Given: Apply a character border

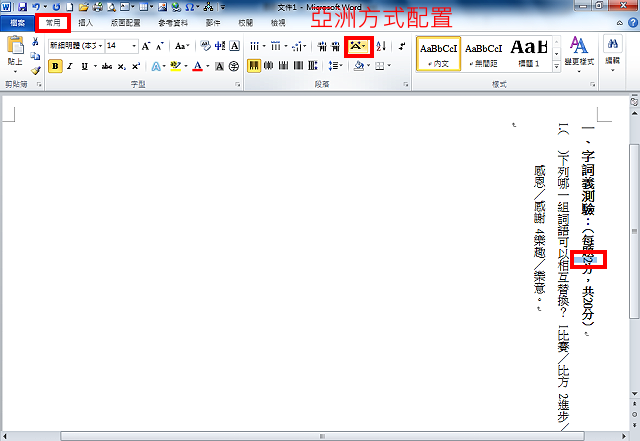Looking at the screenshot, I should pyautogui.click(x=235, y=46).
